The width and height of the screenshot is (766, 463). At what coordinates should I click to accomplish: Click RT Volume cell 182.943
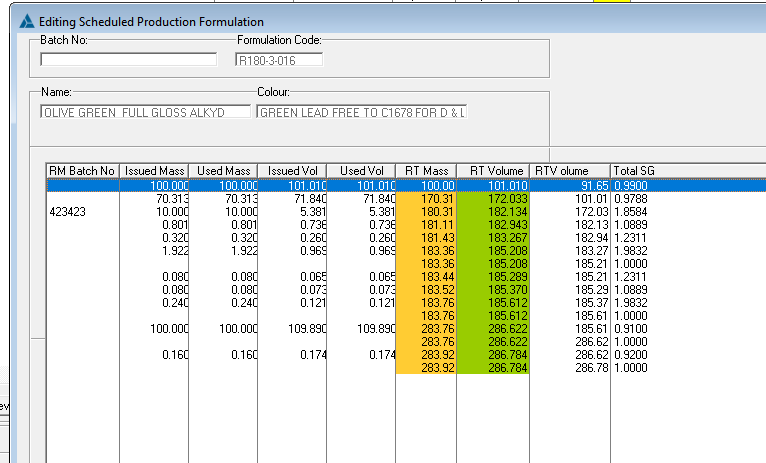[x=493, y=225]
